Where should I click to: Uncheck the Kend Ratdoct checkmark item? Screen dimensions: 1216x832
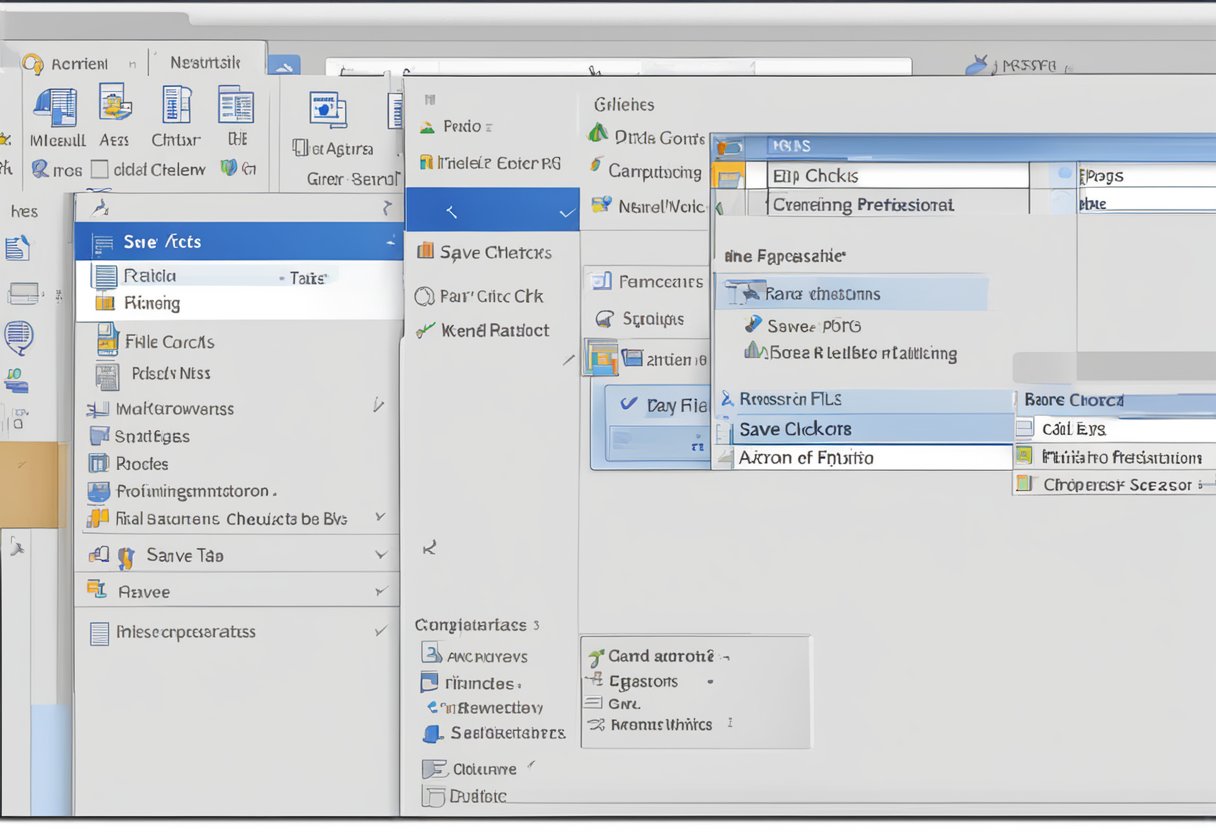pyautogui.click(x=425, y=330)
